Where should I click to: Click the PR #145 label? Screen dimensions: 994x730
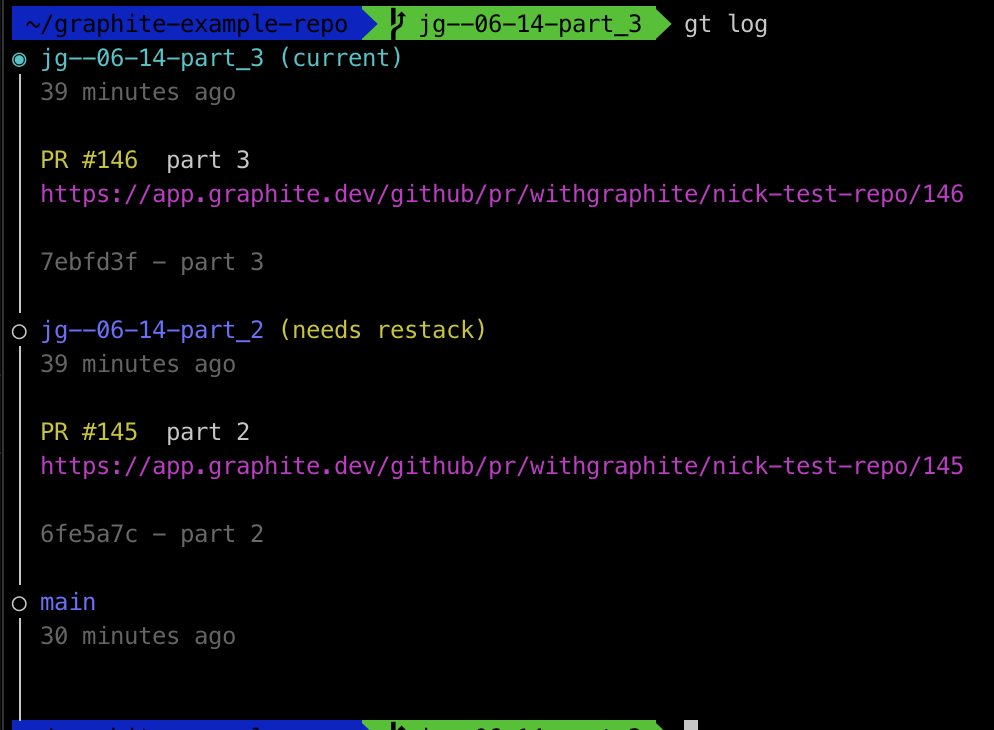89,432
